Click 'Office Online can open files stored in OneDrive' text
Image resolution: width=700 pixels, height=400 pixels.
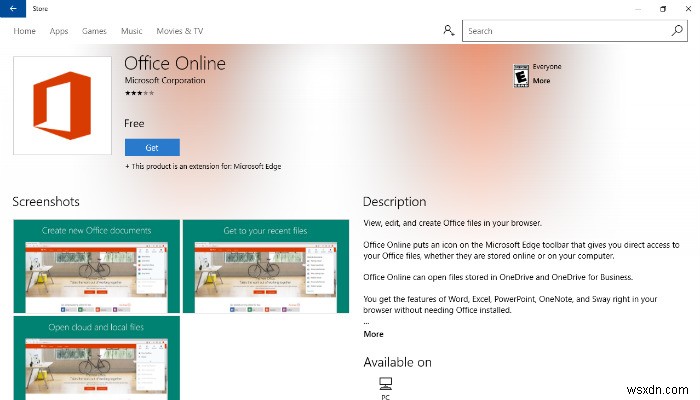[498, 277]
